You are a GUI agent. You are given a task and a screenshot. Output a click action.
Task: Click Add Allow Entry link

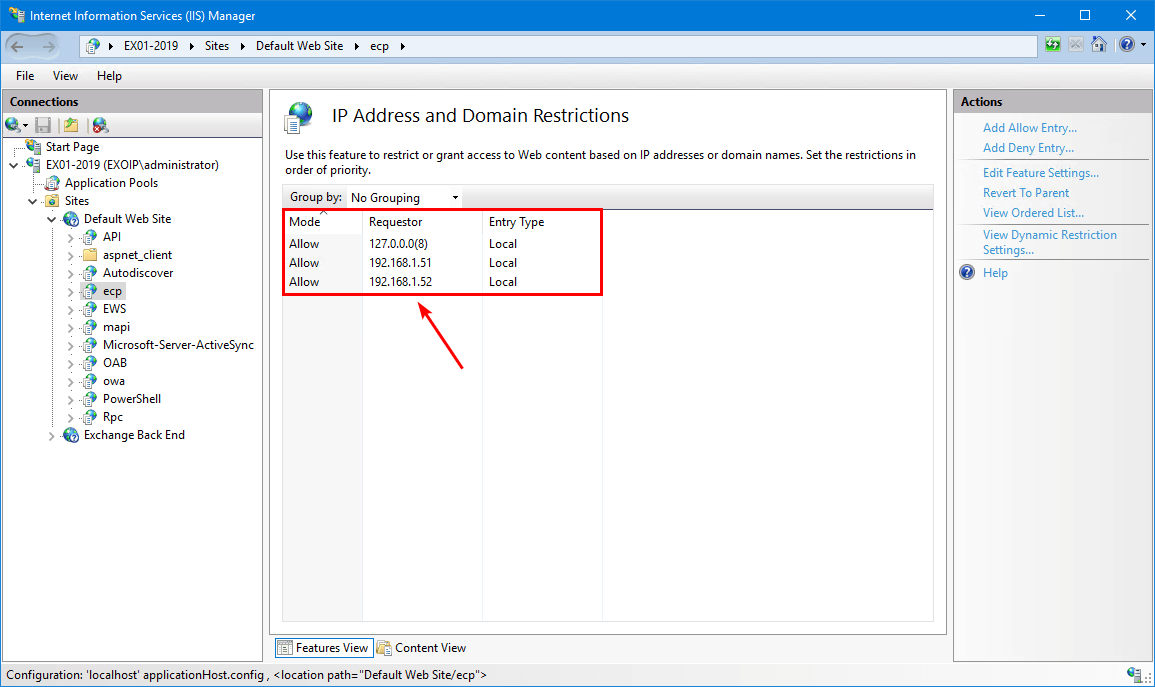pos(1030,128)
